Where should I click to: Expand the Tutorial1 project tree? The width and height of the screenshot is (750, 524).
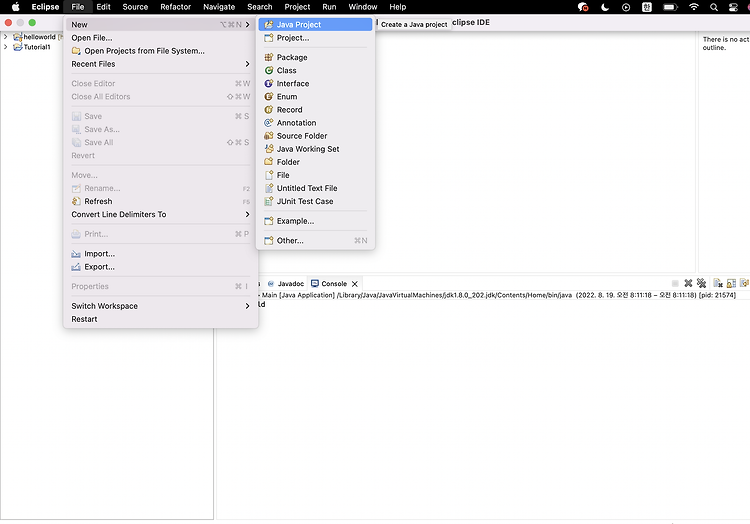tap(5, 47)
